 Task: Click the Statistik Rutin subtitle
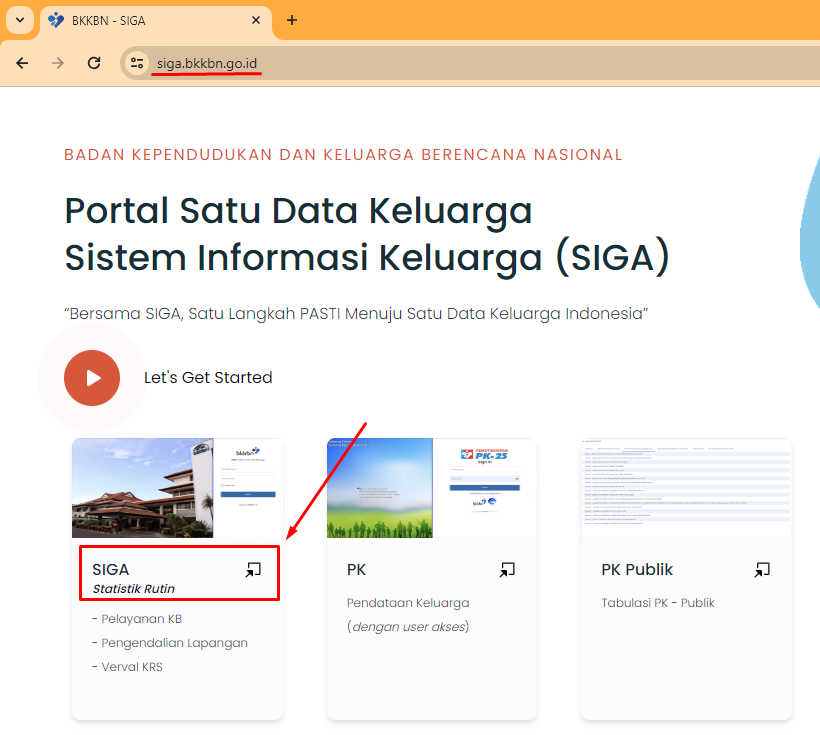point(134,589)
